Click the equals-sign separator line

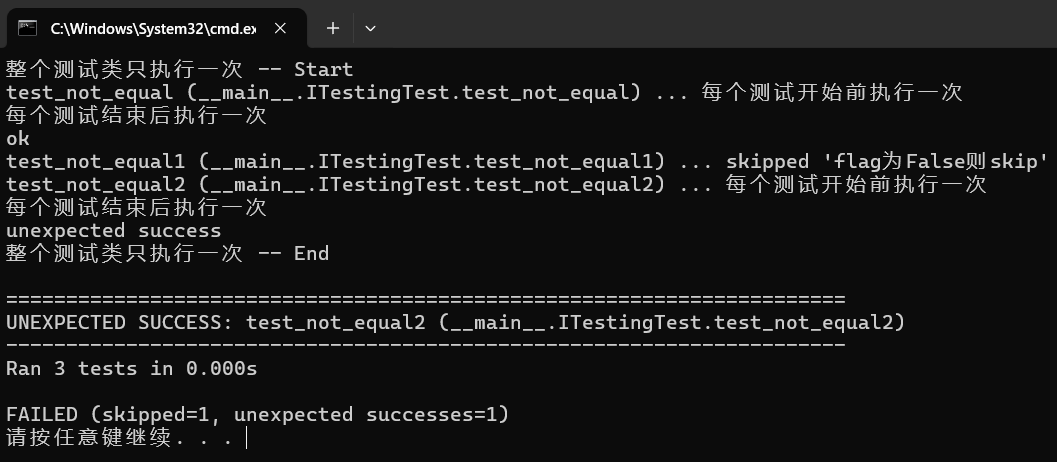[x=425, y=299]
